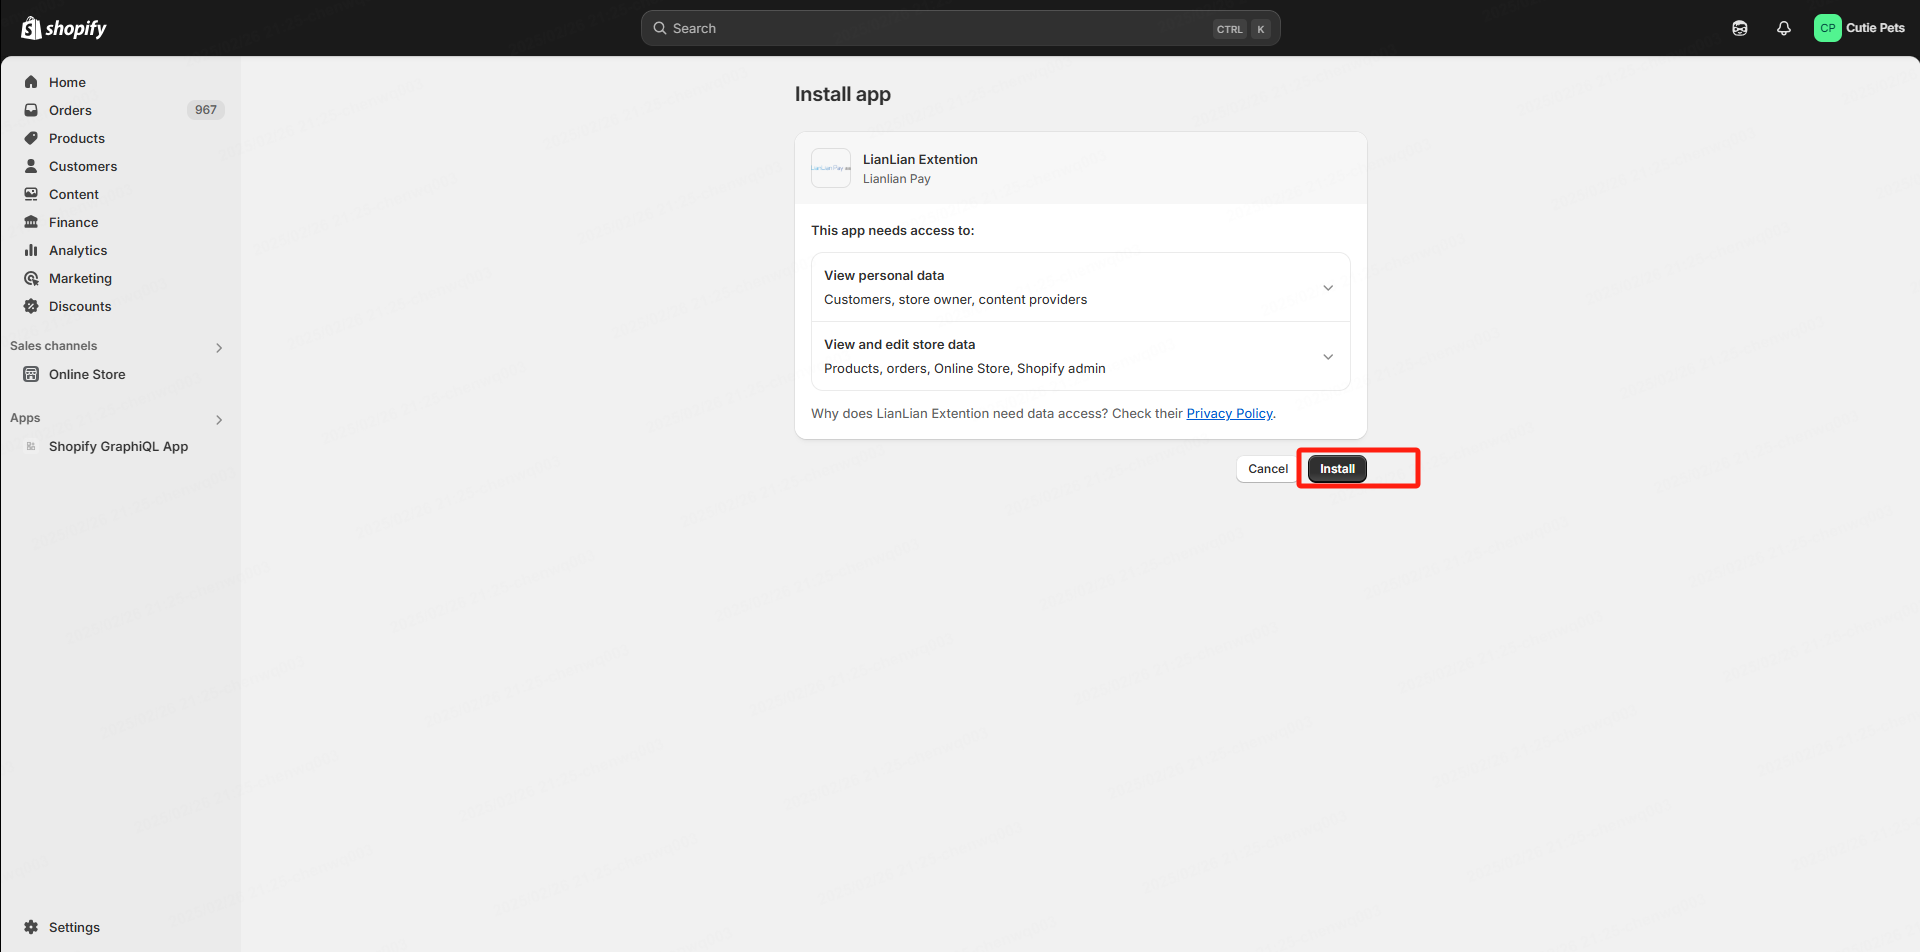The height and width of the screenshot is (952, 1920).
Task: Expand the Sales channels section
Action: [219, 348]
